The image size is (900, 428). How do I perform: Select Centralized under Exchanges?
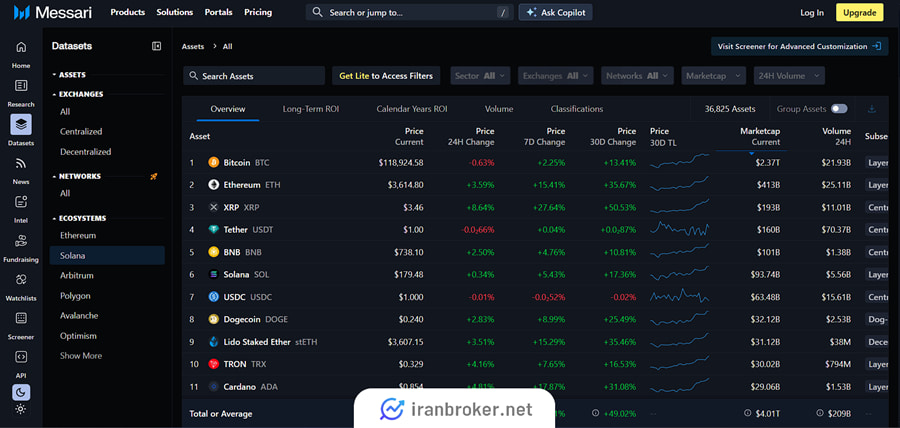(x=81, y=131)
